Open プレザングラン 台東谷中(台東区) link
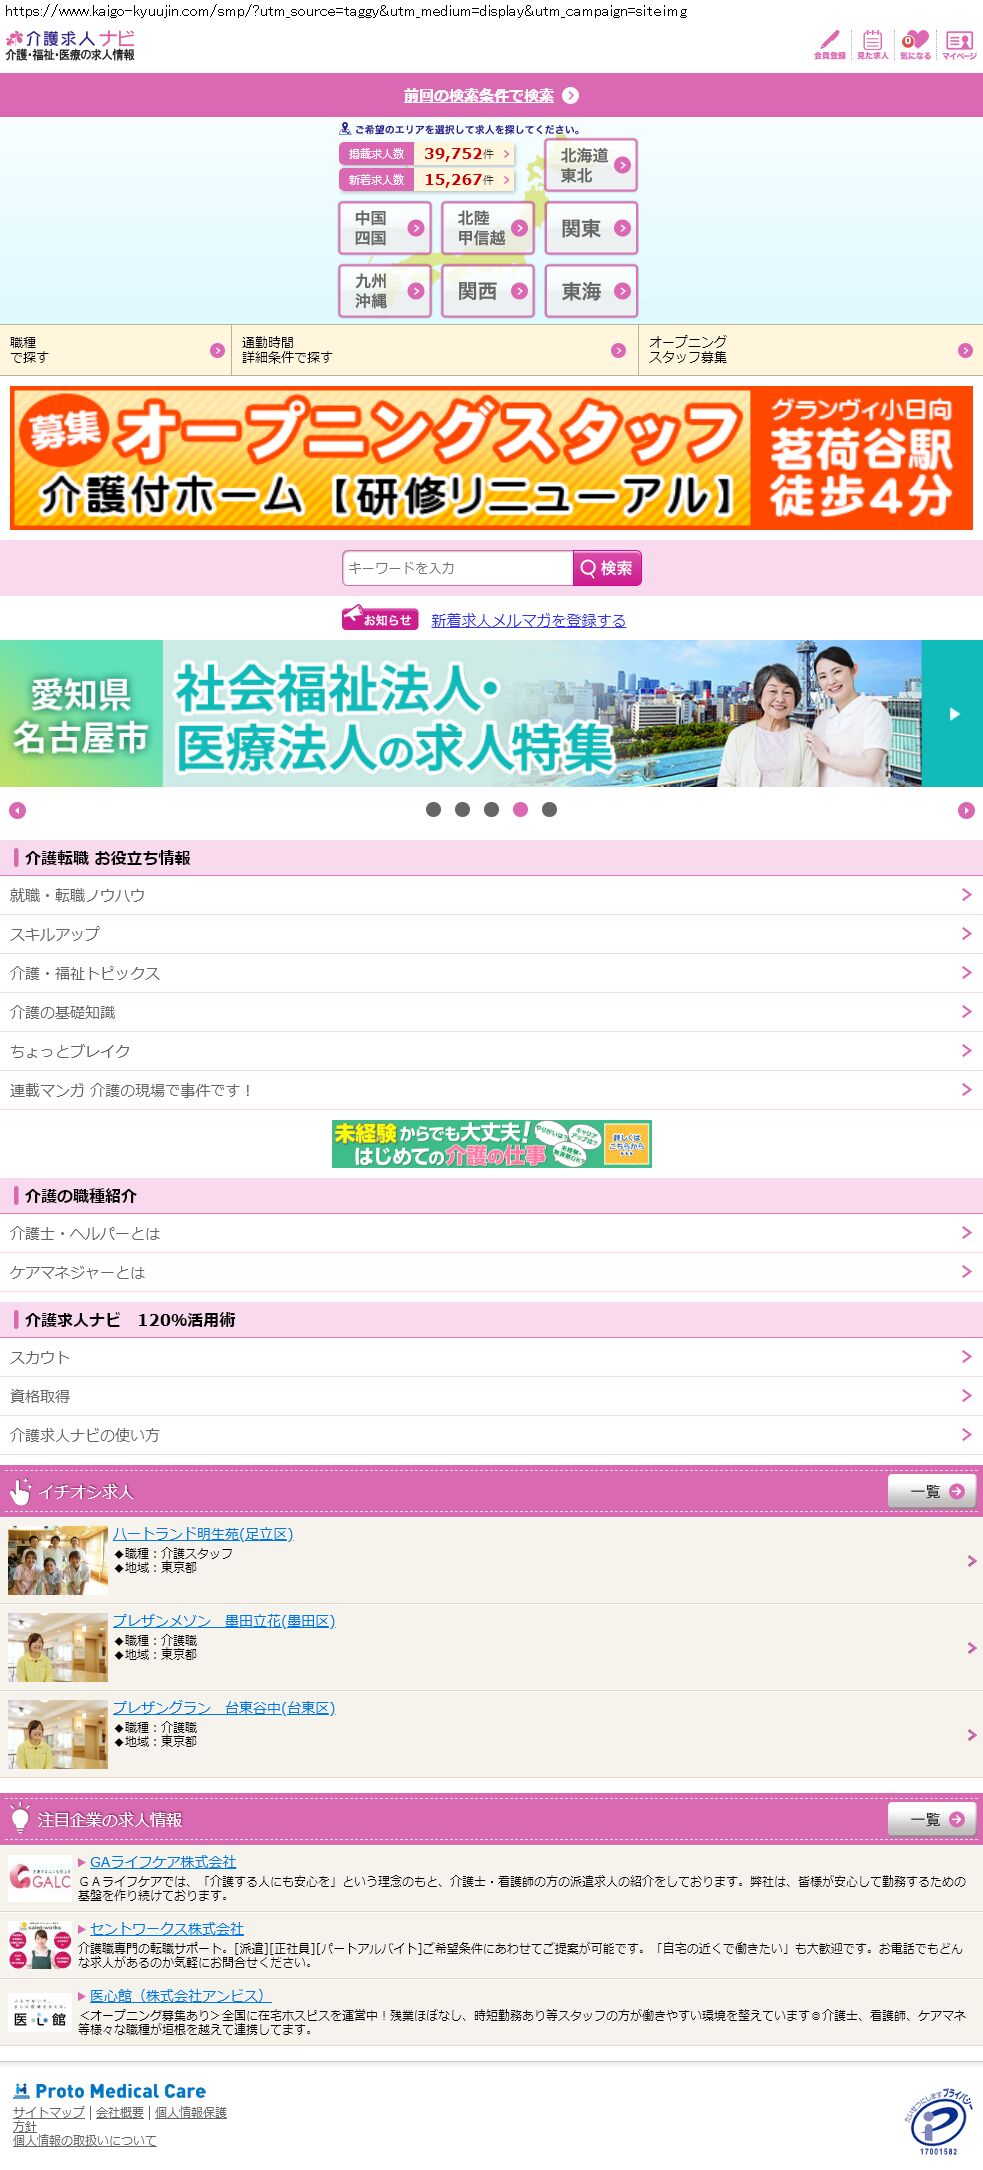The height and width of the screenshot is (2170, 983). pyautogui.click(x=224, y=1708)
